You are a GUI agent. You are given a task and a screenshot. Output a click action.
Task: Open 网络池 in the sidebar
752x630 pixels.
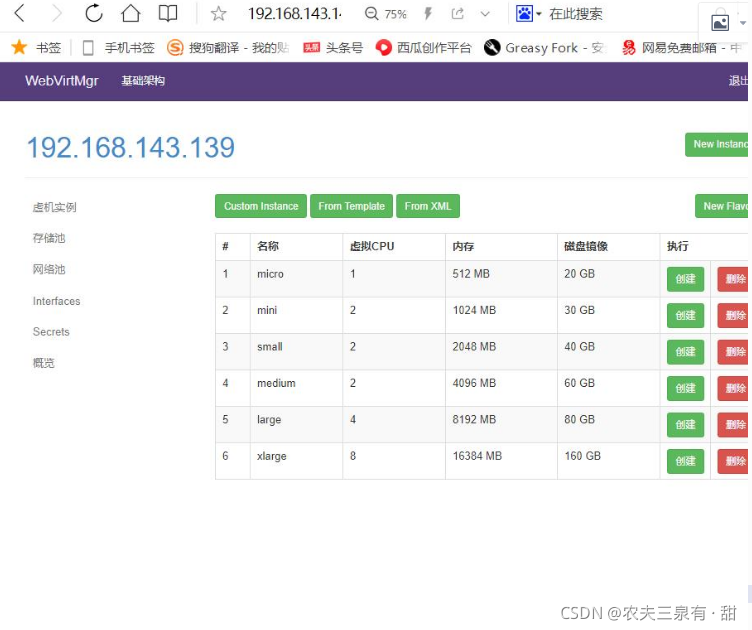48,269
